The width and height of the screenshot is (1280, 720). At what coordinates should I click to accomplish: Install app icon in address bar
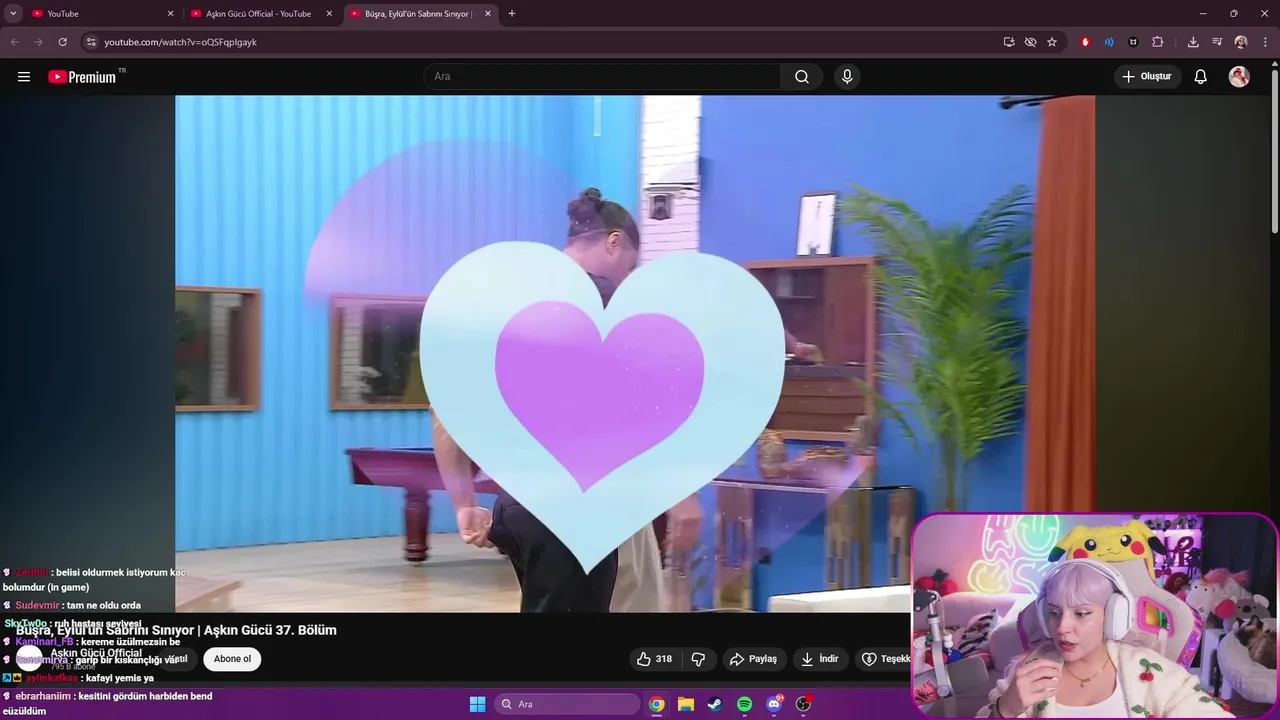pyautogui.click(x=1009, y=42)
